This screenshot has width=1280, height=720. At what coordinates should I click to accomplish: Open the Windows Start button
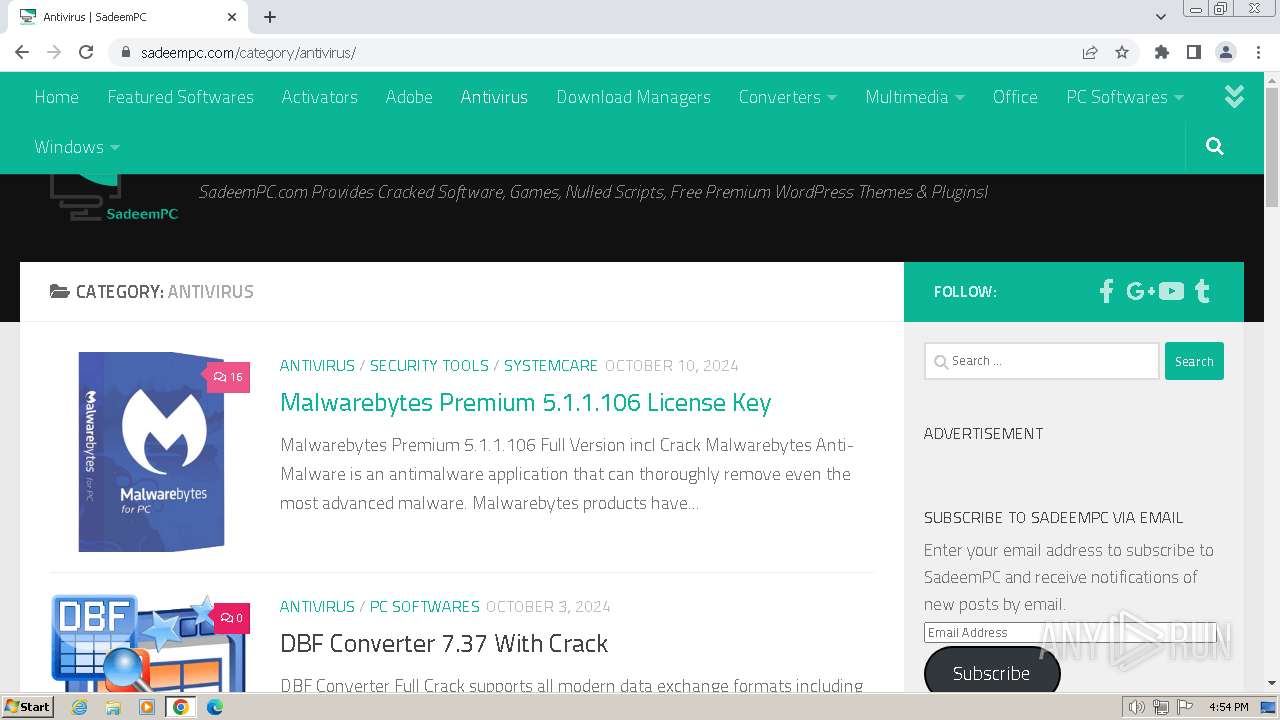tap(27, 707)
